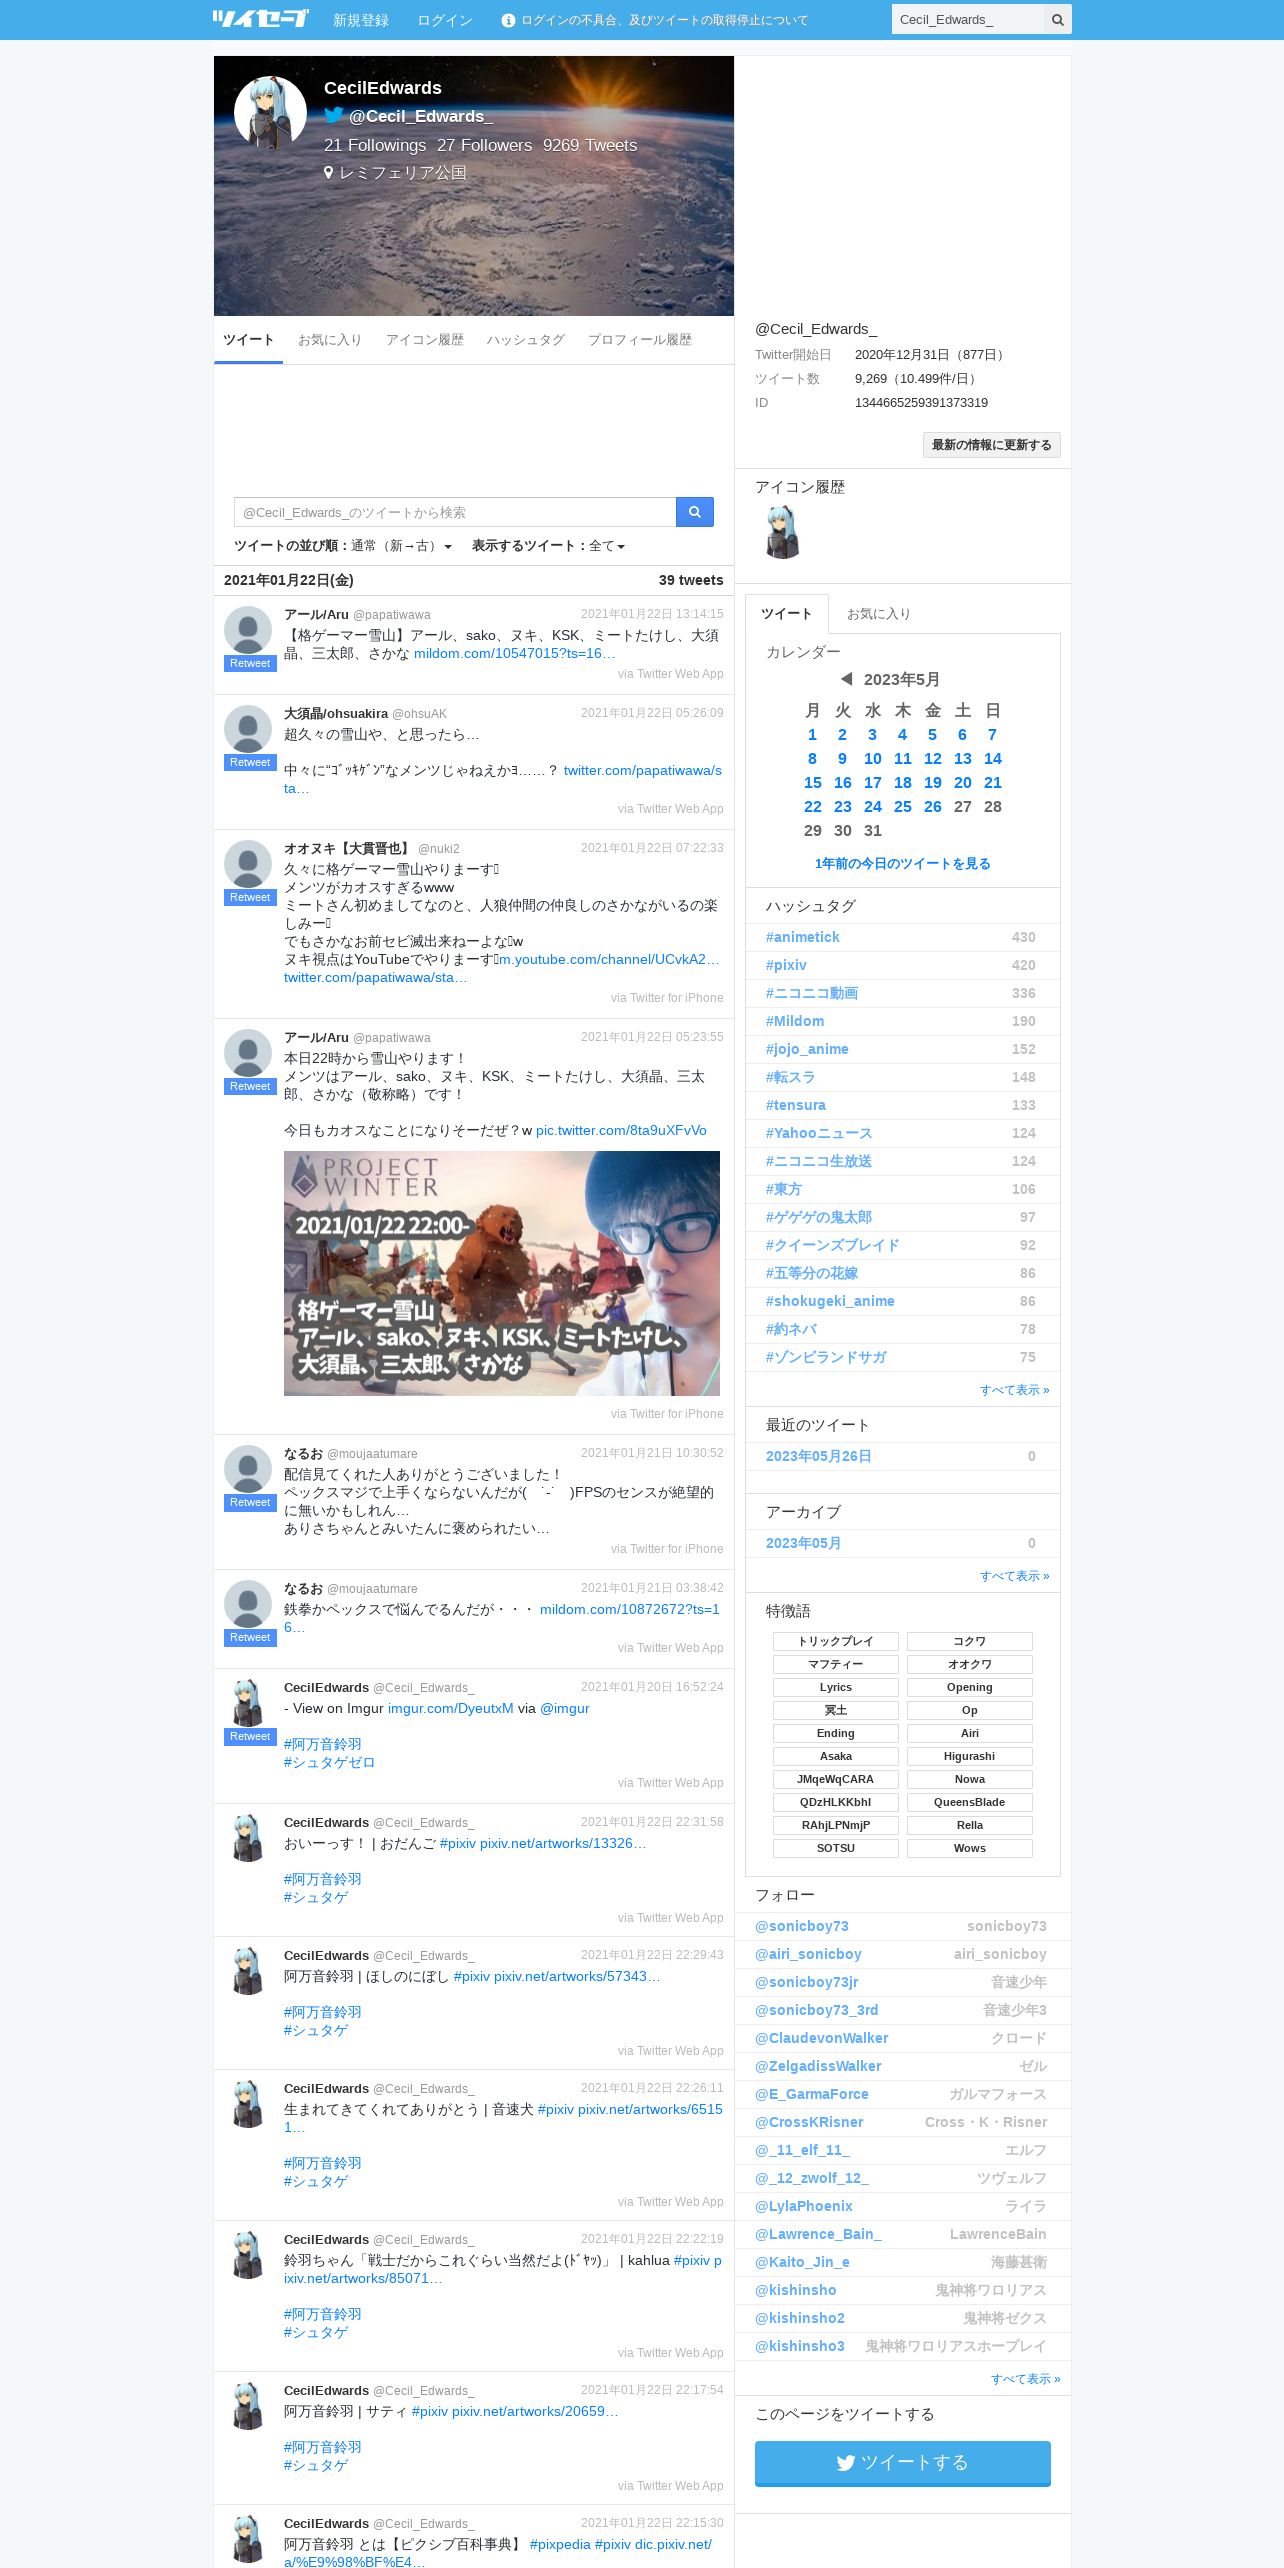
Task: Switch to アイコン履歴 tab
Action: point(424,340)
